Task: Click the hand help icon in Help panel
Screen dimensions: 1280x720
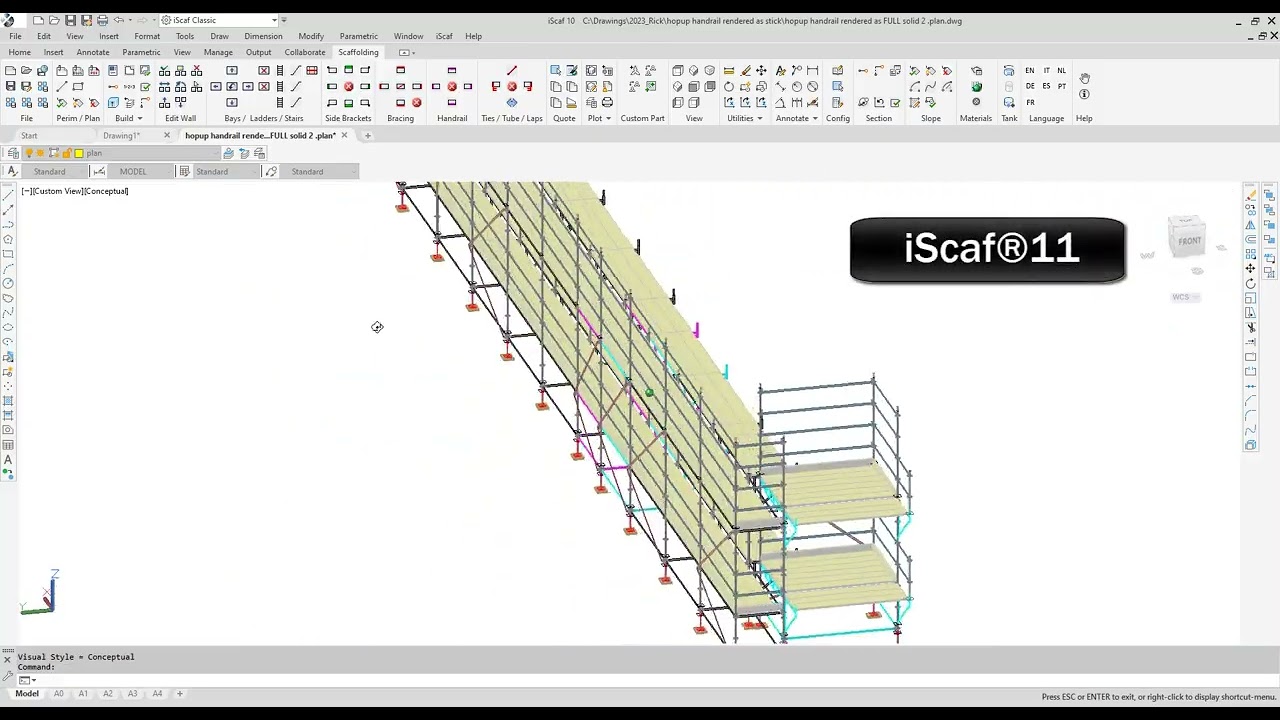Action: (1084, 78)
